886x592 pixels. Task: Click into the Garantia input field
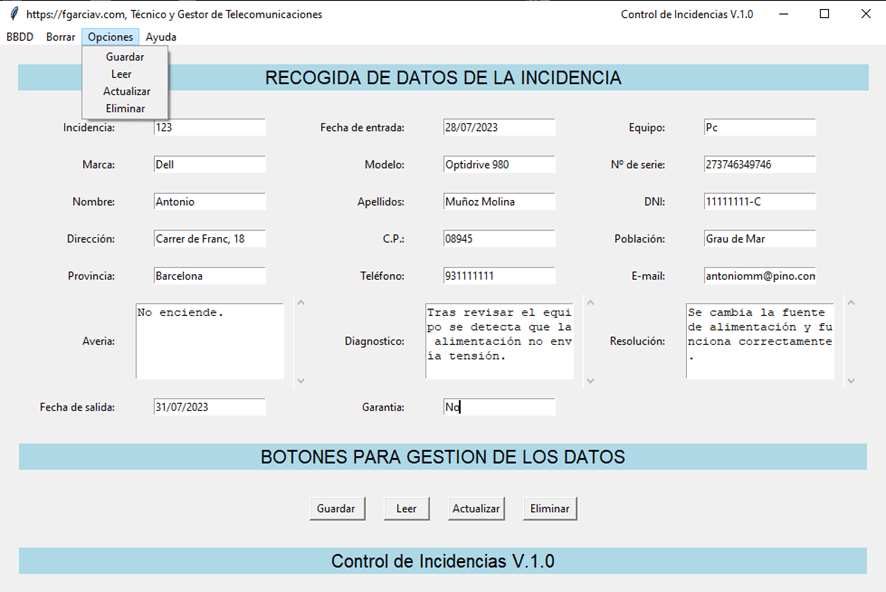coord(499,407)
